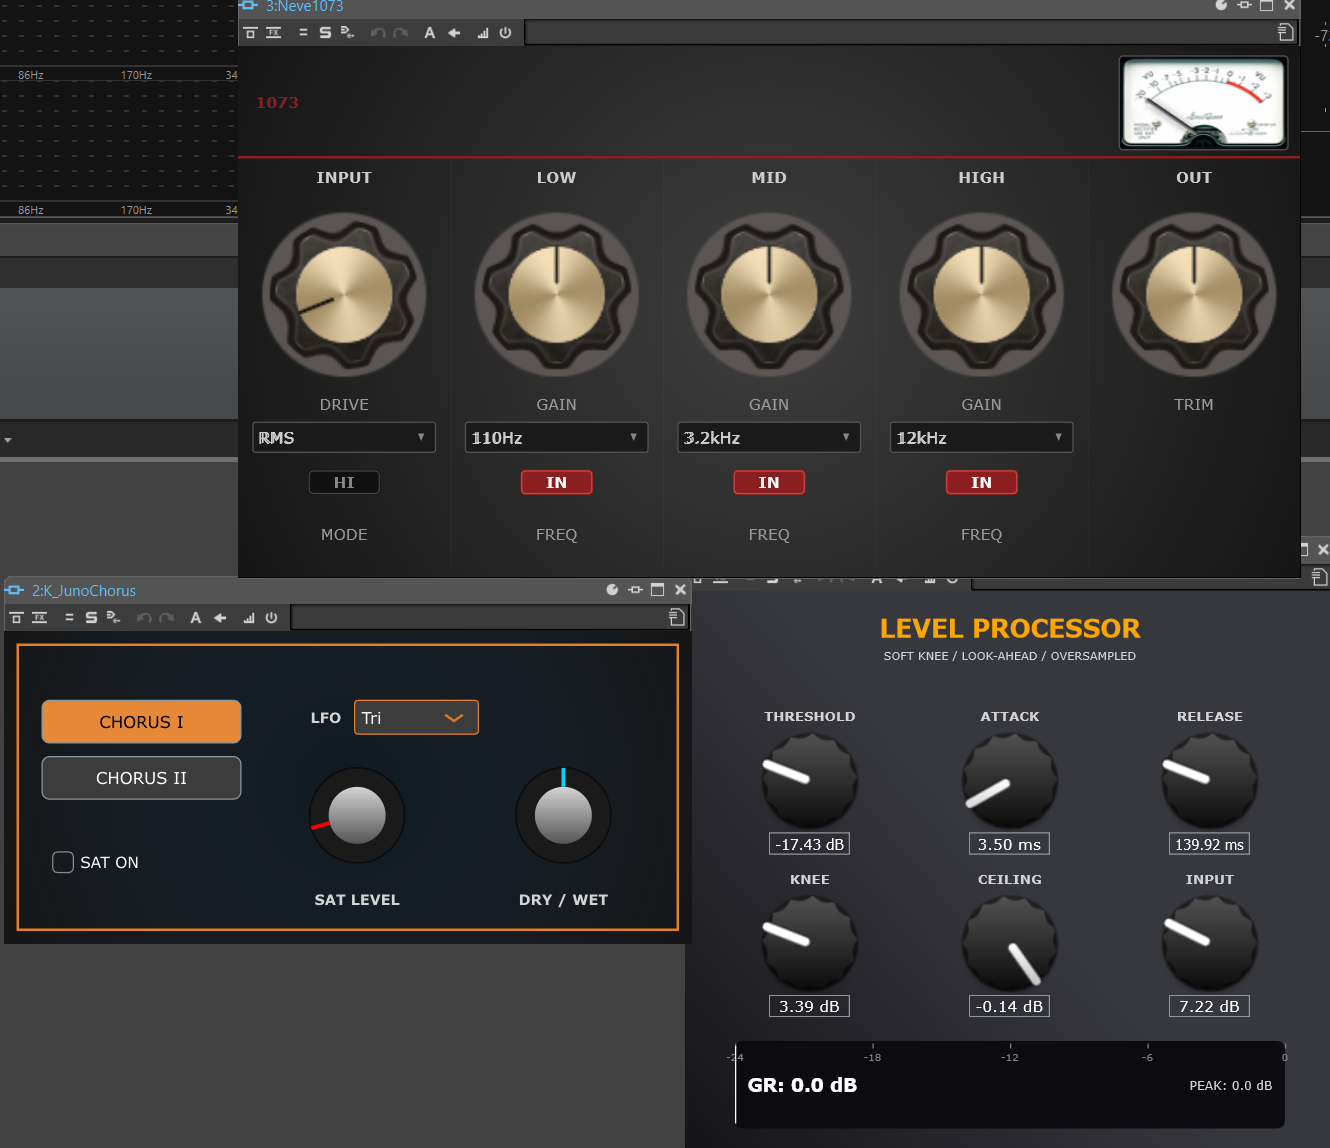This screenshot has width=1330, height=1148.
Task: Toggle the power bypass icon in K_JunoChorus toolbar
Action: point(272,618)
